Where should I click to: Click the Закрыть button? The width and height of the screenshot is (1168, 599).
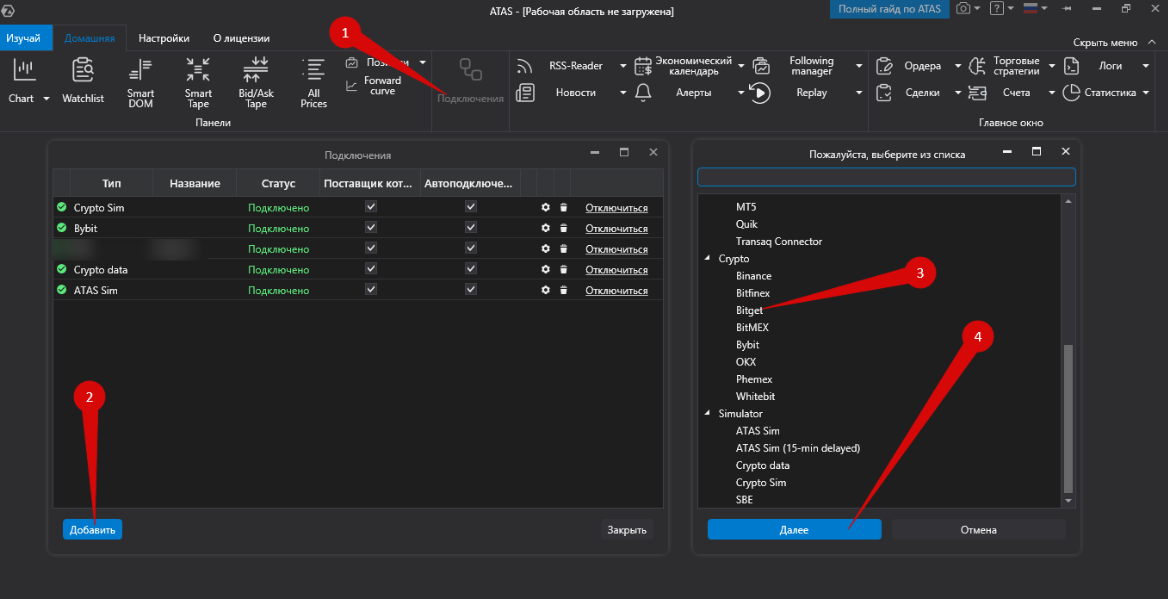click(626, 530)
